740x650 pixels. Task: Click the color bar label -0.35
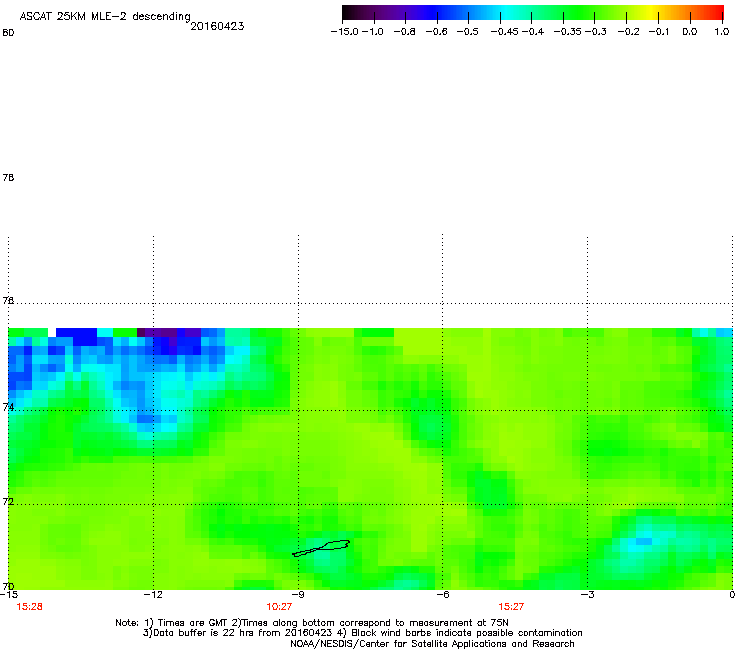pyautogui.click(x=568, y=32)
